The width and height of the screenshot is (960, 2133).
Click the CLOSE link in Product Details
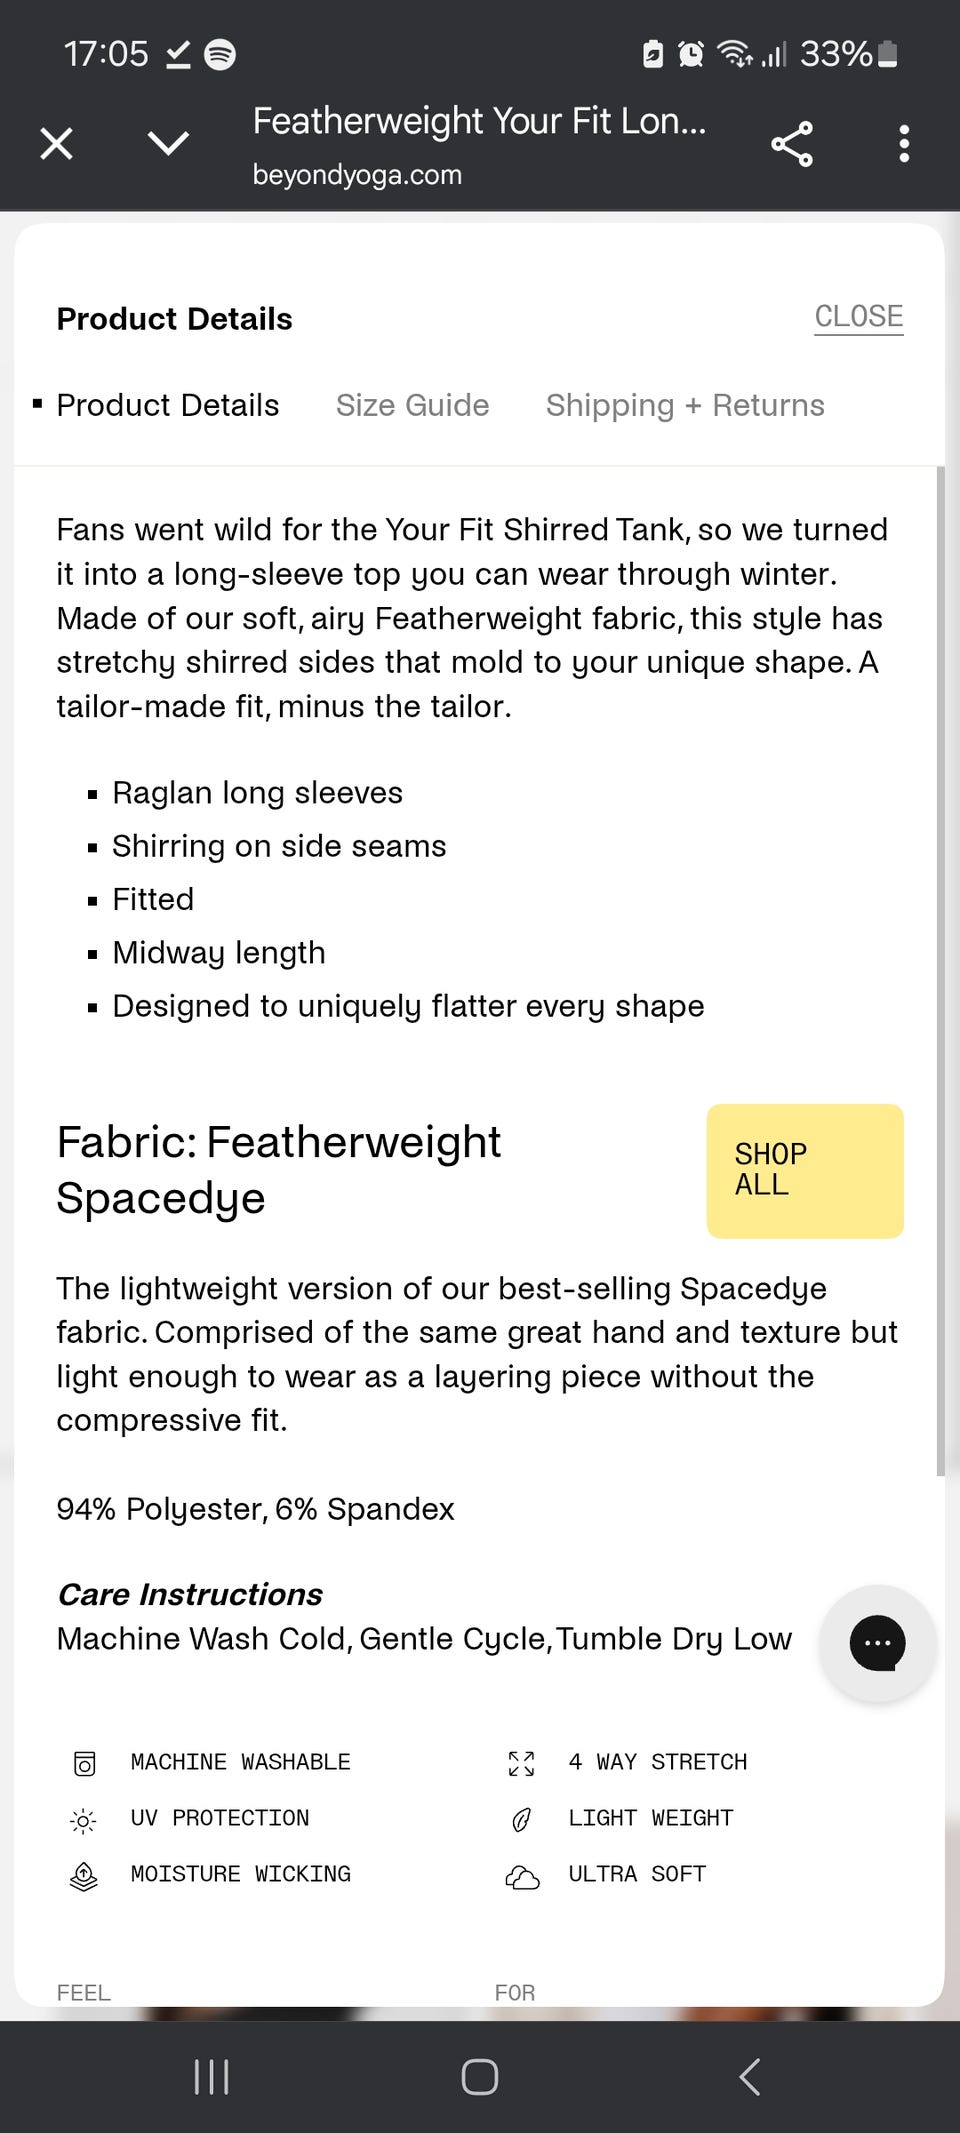click(858, 317)
